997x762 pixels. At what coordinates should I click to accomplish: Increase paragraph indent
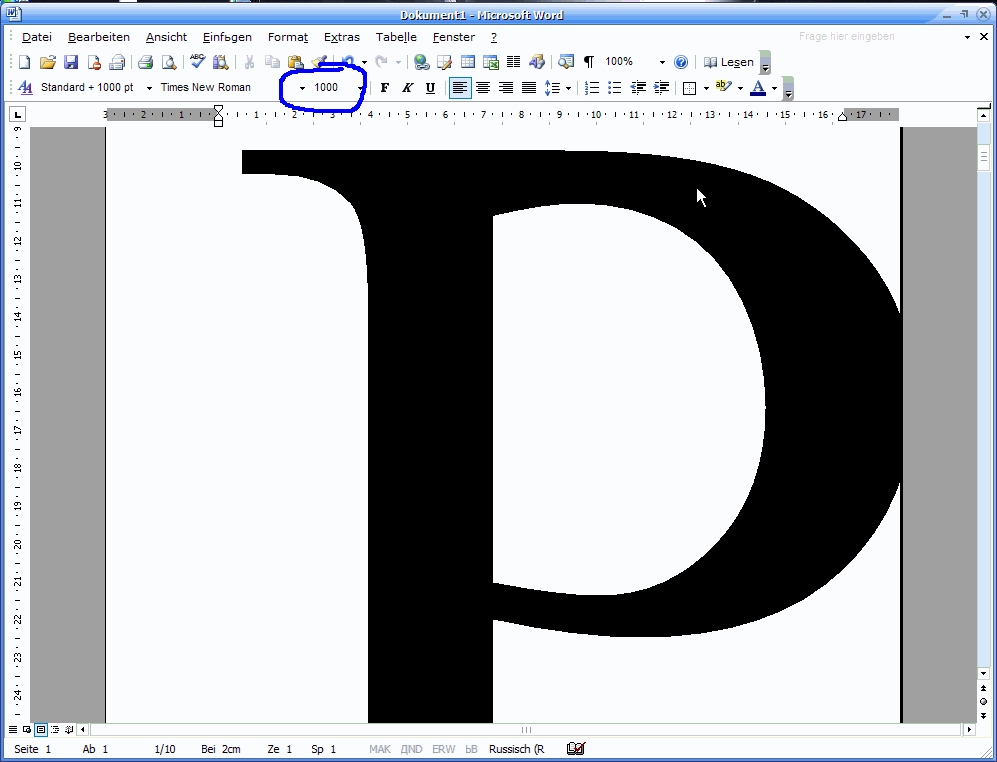[x=661, y=88]
